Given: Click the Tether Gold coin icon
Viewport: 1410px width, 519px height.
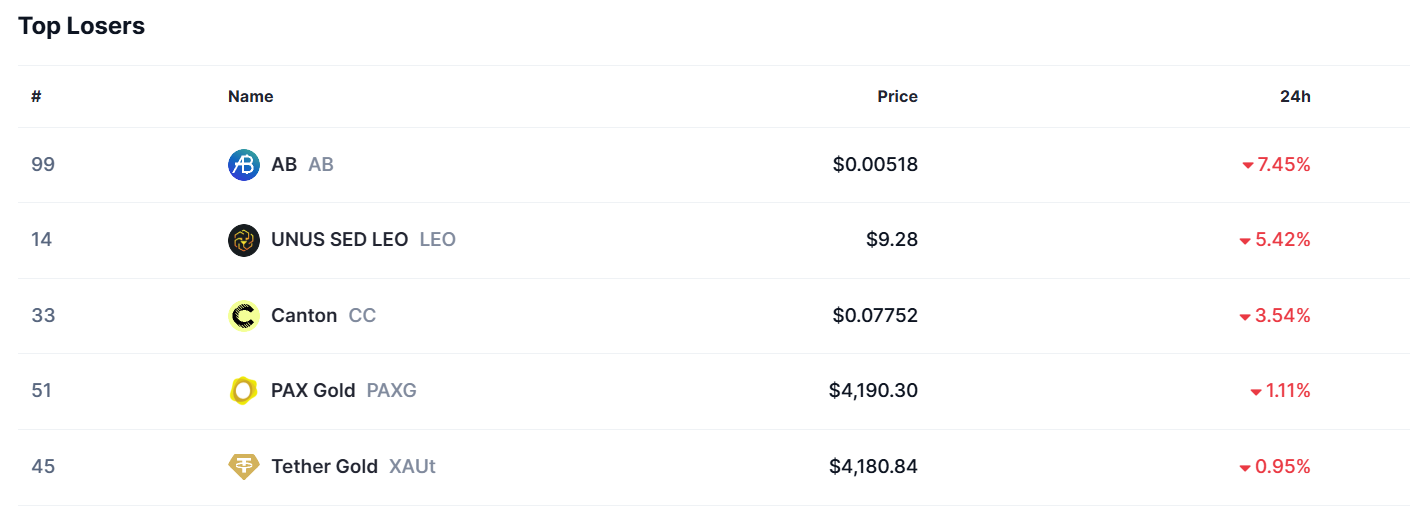Looking at the screenshot, I should [244, 467].
